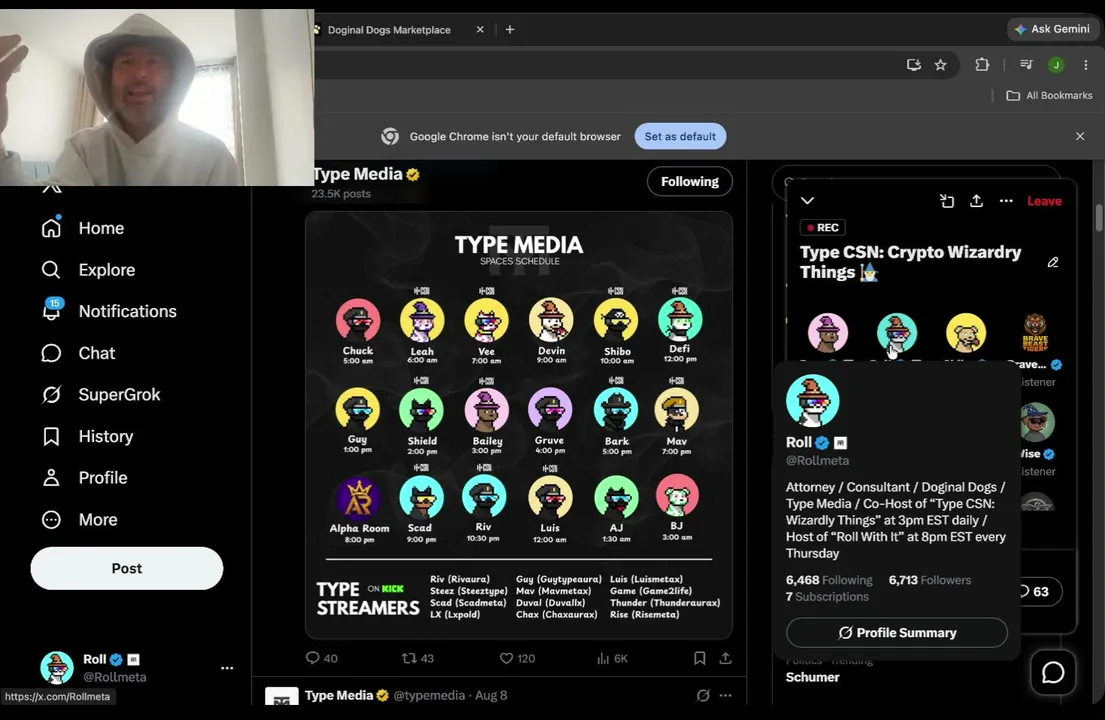This screenshot has height=720, width=1105.
Task: Open Chat in the X sidebar
Action: pyautogui.click(x=78, y=353)
